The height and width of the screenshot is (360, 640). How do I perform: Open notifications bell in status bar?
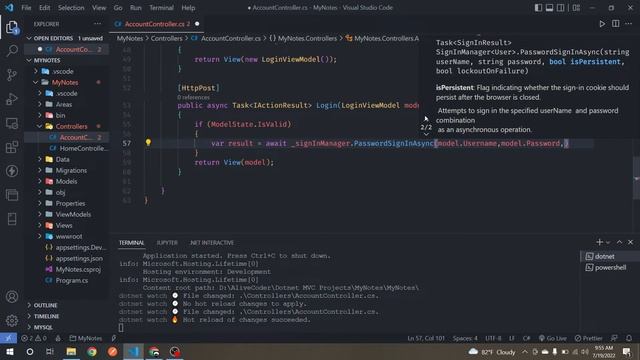coord(629,338)
